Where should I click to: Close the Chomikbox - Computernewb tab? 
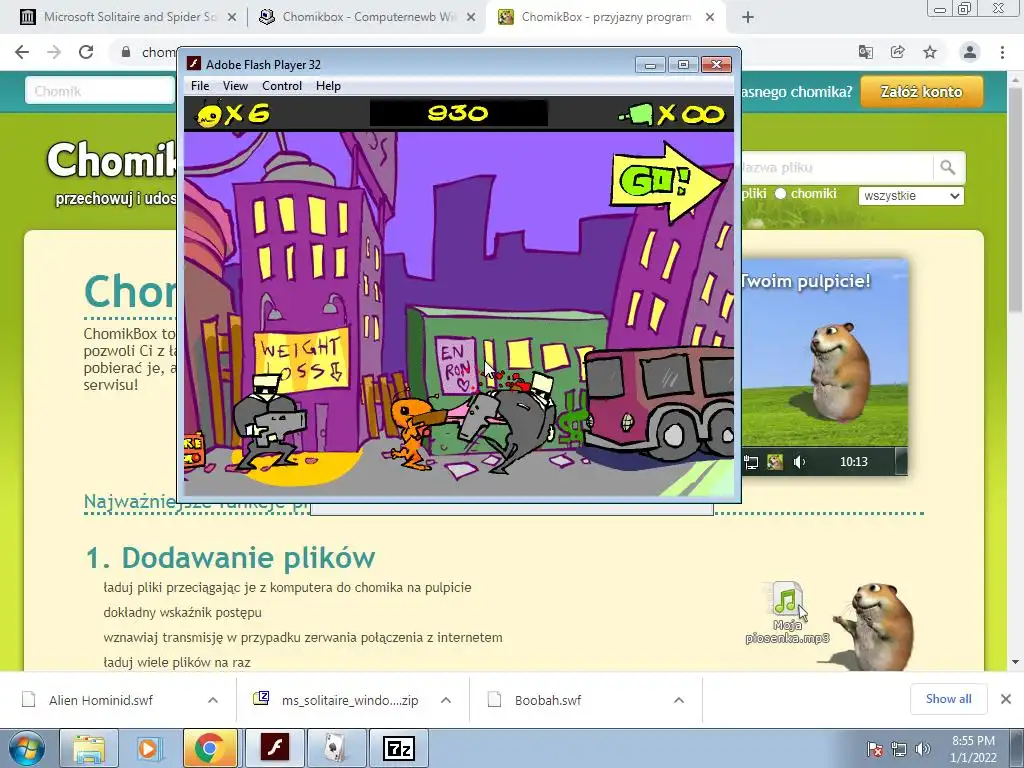point(471,18)
